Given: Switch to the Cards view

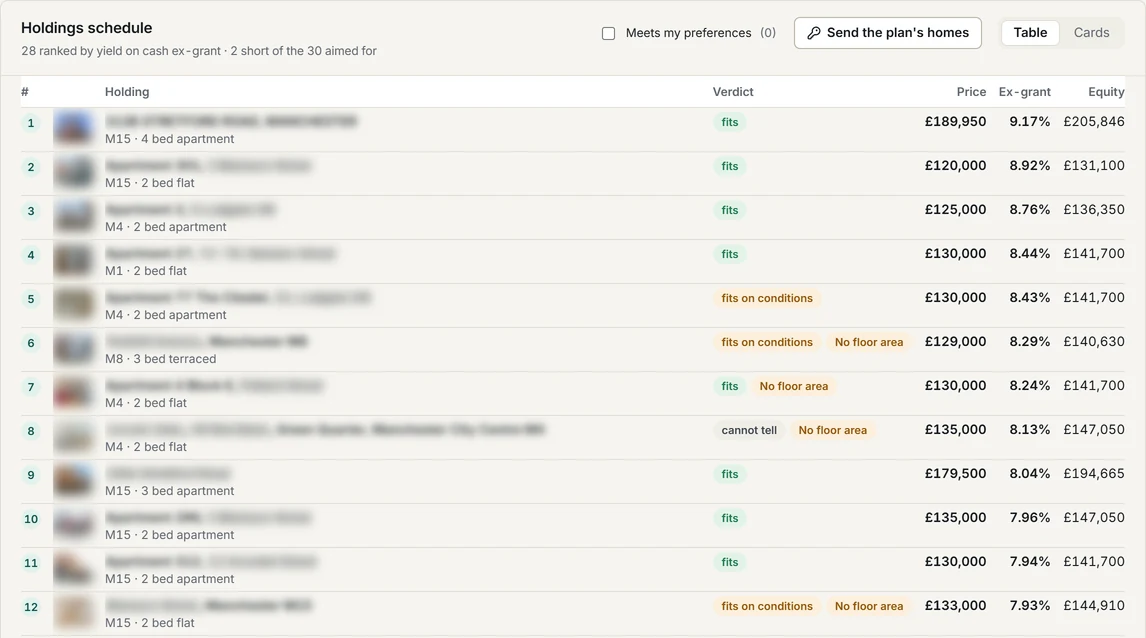Looking at the screenshot, I should tap(1091, 33).
